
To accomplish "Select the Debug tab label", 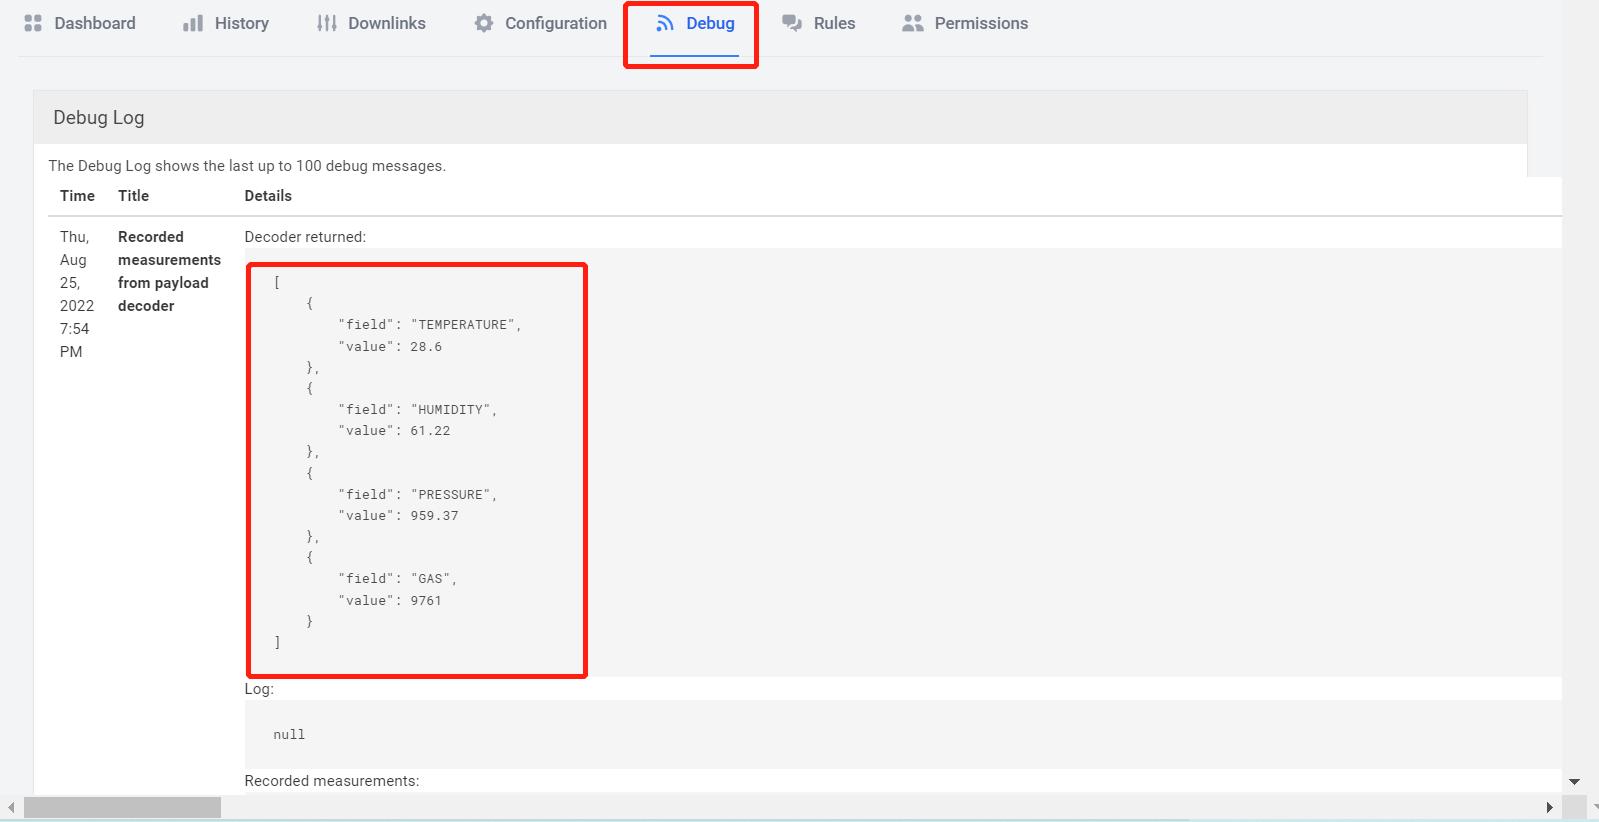I will (711, 23).
